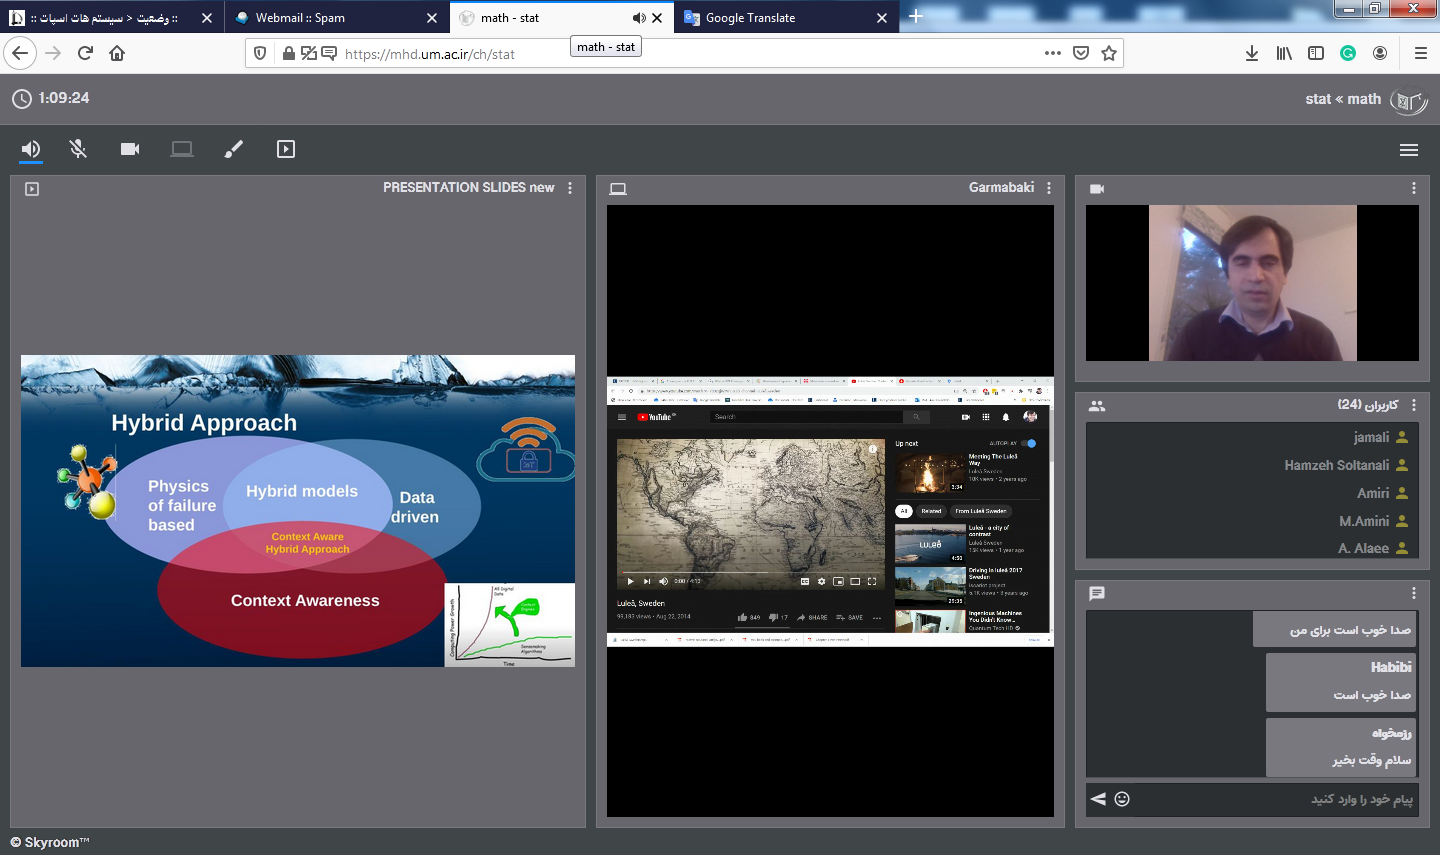1443x855 pixels.
Task: Open PRESENTATION SLIDES panel options menu
Action: (570, 188)
